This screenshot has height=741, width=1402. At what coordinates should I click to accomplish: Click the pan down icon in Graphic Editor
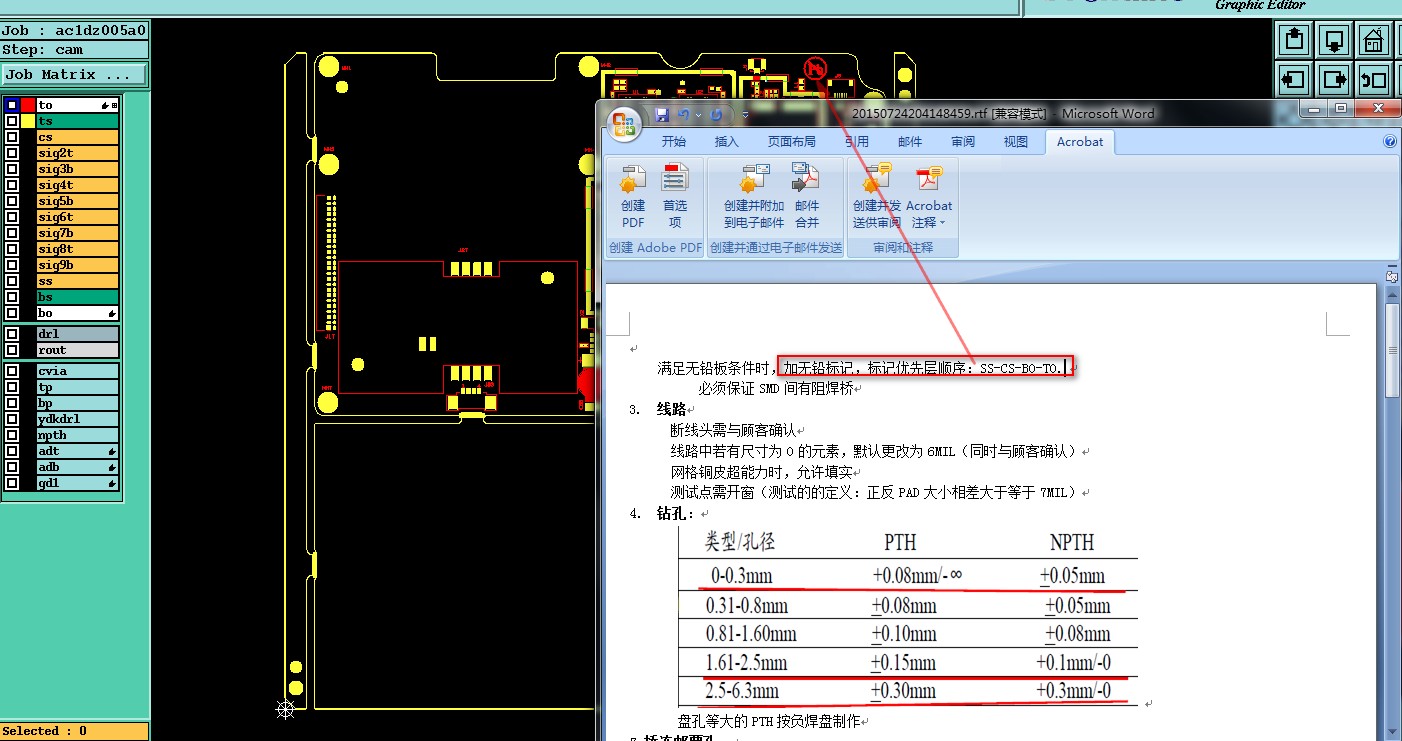point(1335,40)
